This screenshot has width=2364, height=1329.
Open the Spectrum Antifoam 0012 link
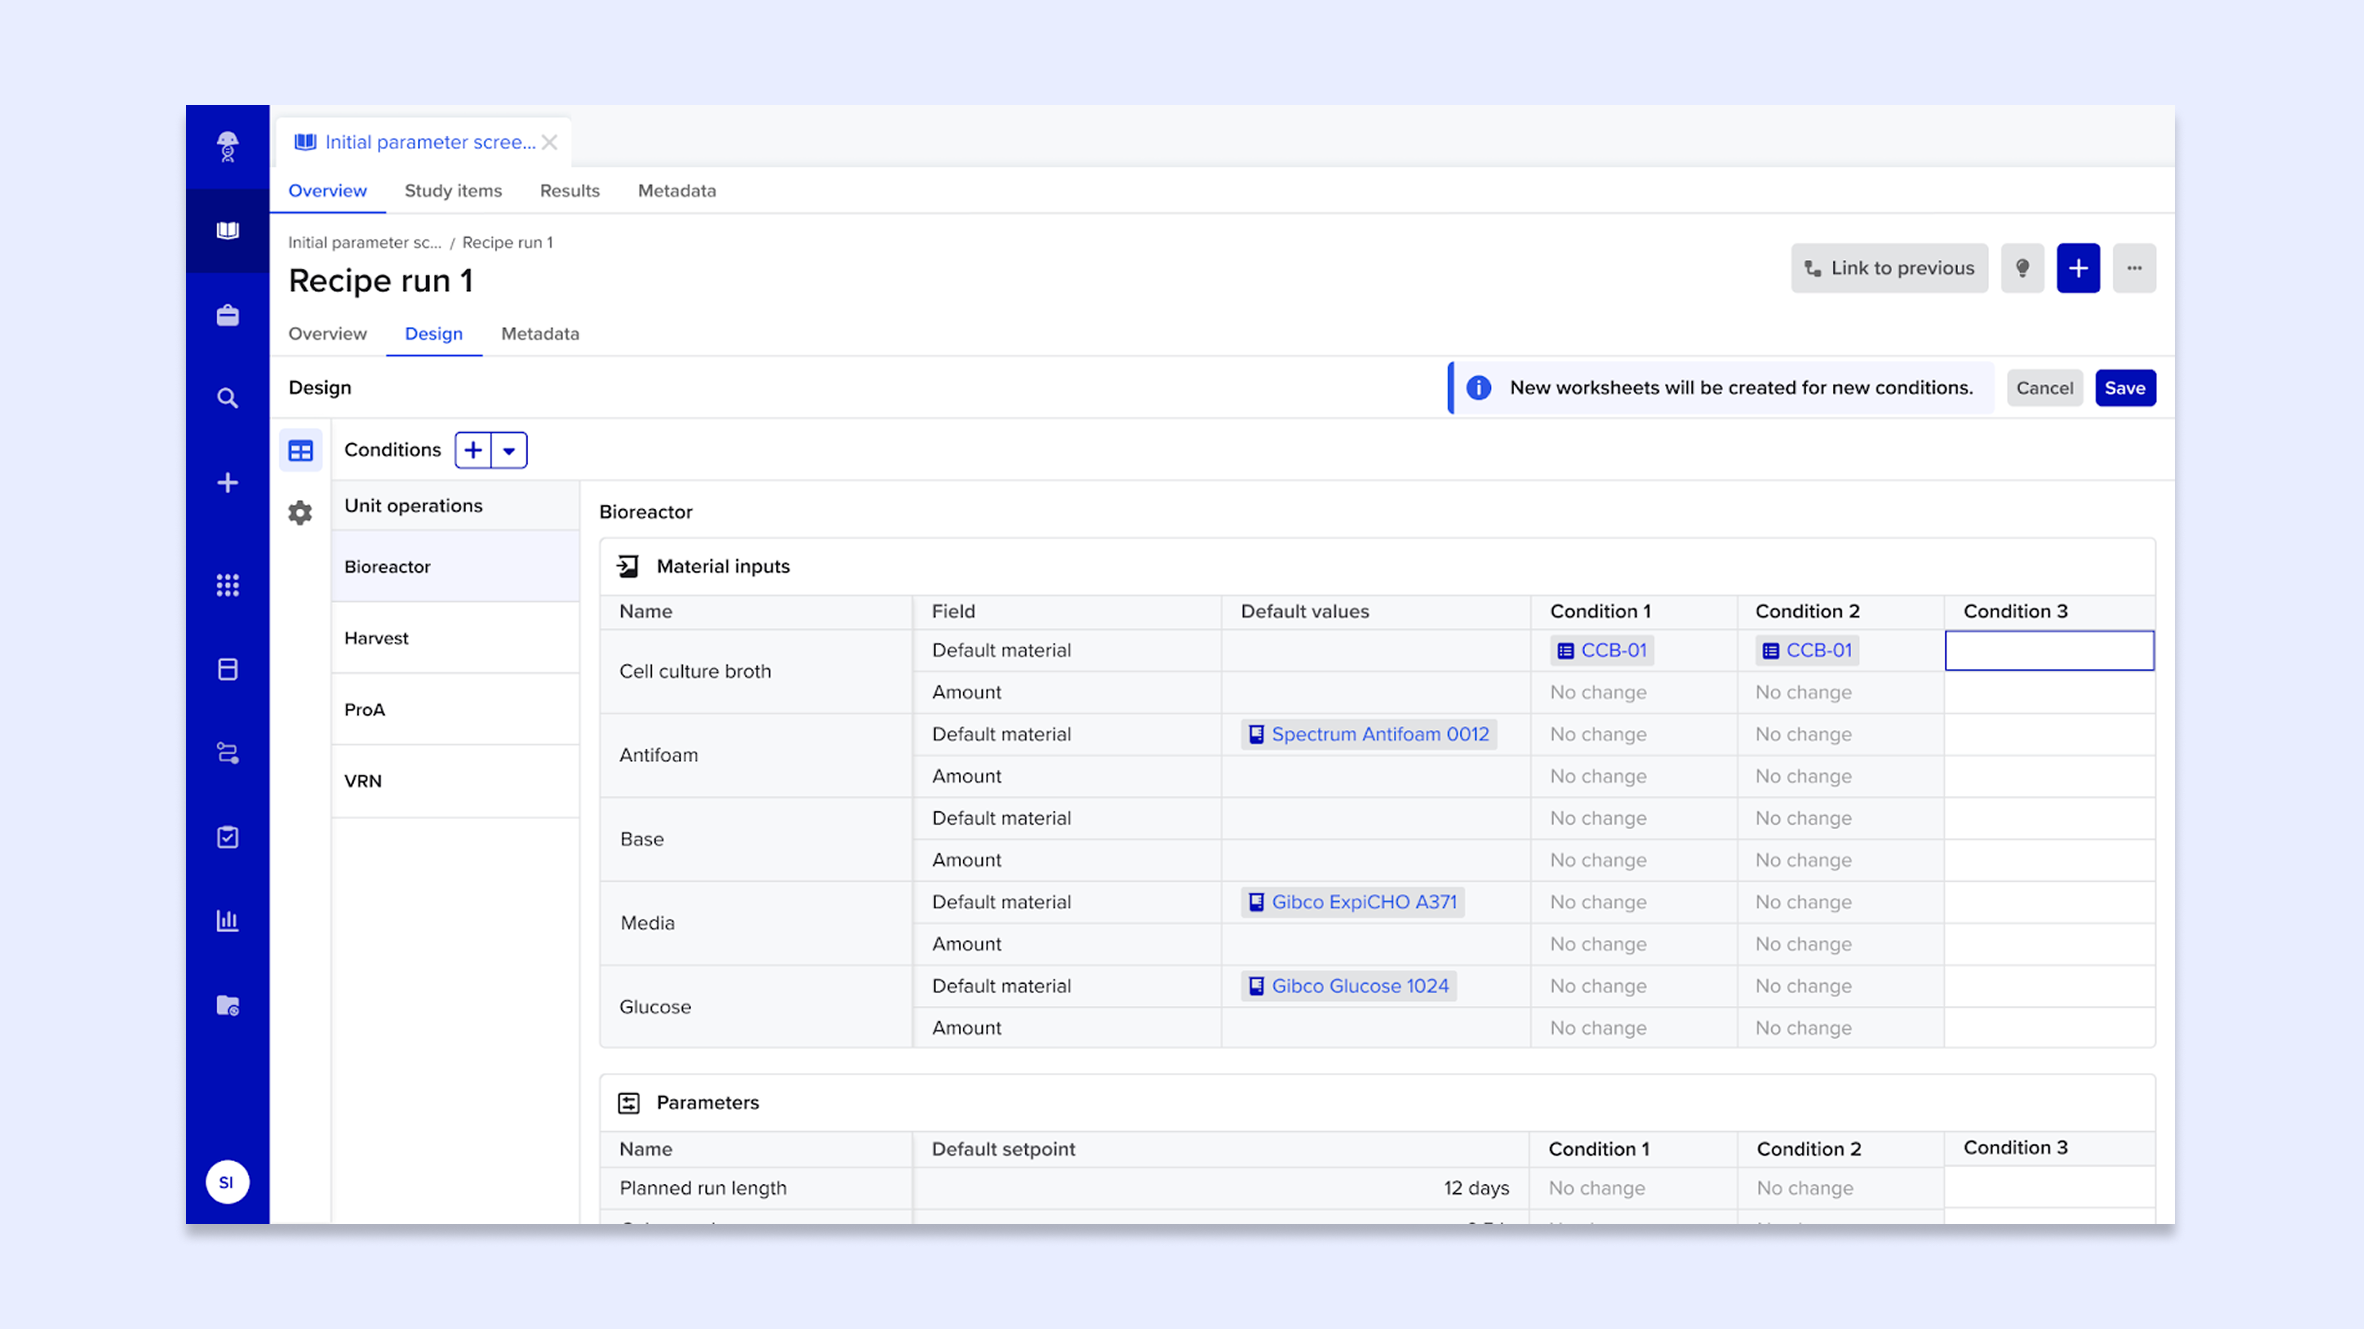1379,734
